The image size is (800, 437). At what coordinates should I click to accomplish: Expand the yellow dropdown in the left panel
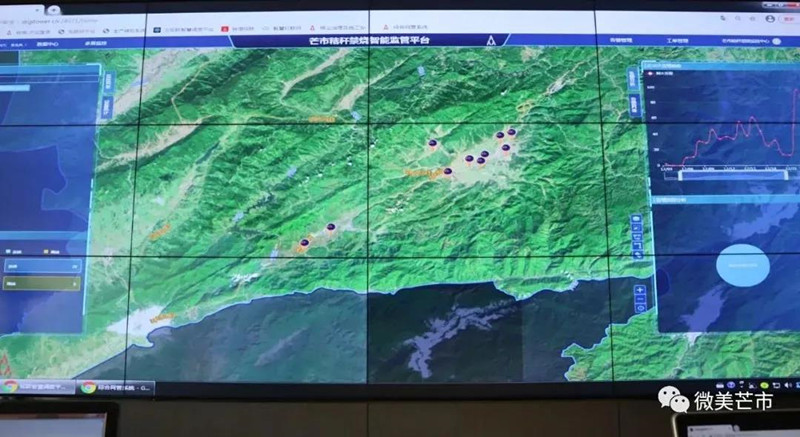click(x=42, y=284)
